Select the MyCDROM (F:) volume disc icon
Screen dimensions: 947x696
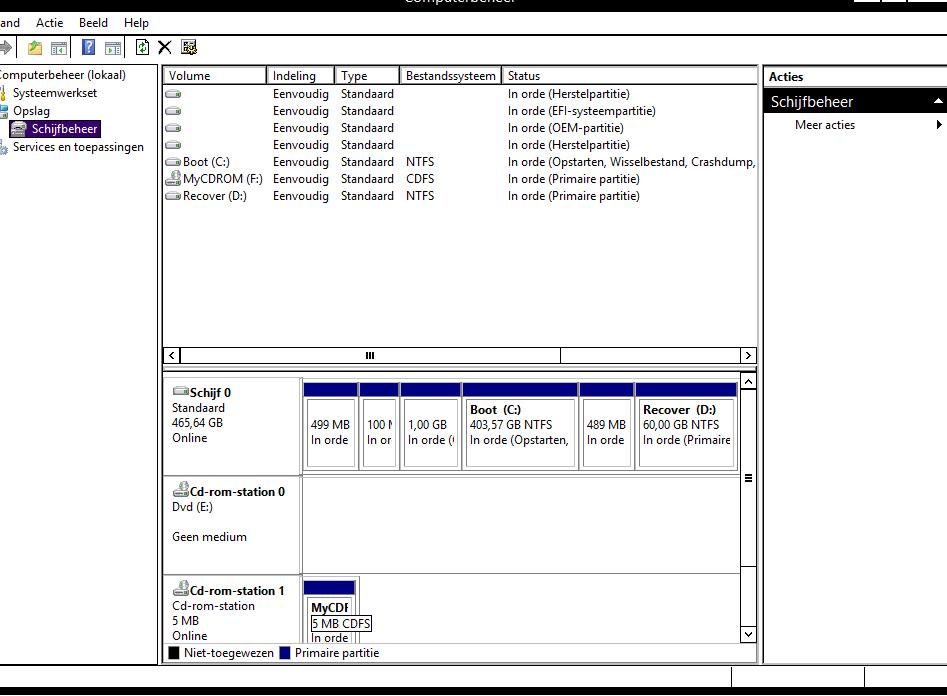pos(173,179)
